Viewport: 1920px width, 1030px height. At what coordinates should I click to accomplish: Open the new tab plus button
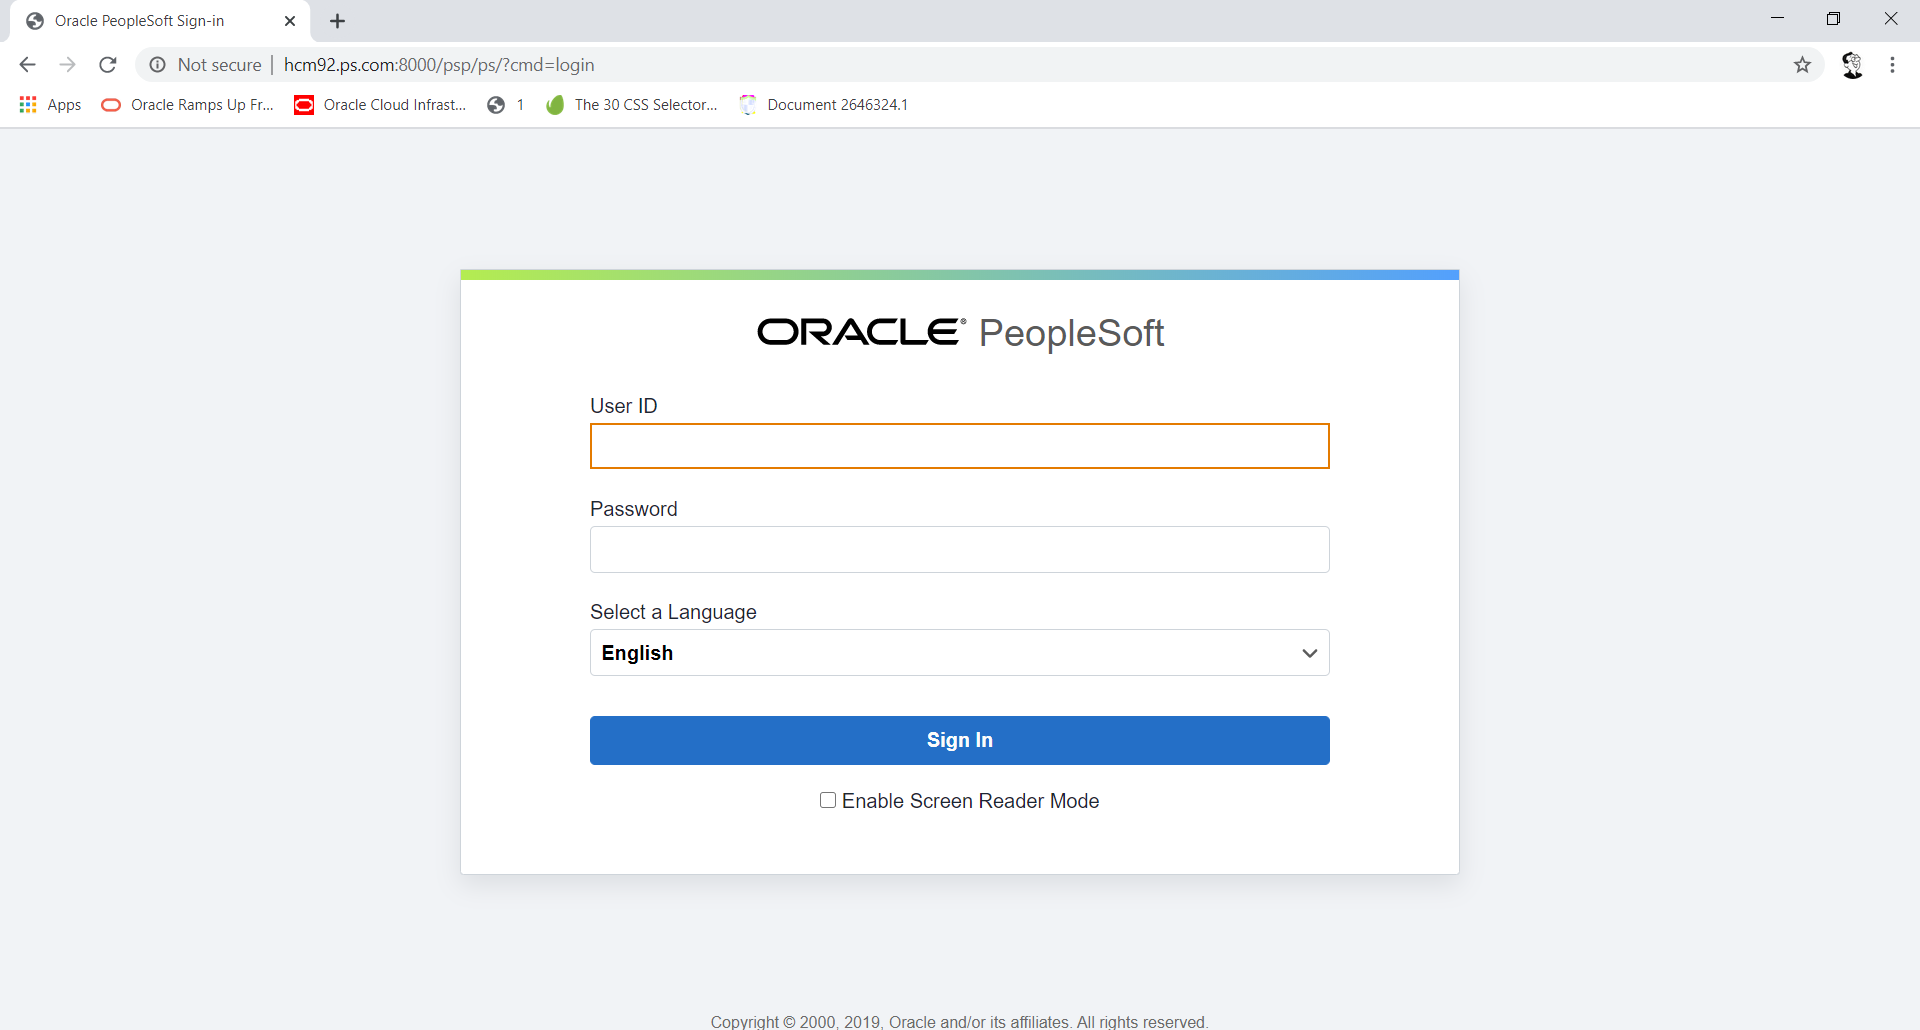click(338, 21)
